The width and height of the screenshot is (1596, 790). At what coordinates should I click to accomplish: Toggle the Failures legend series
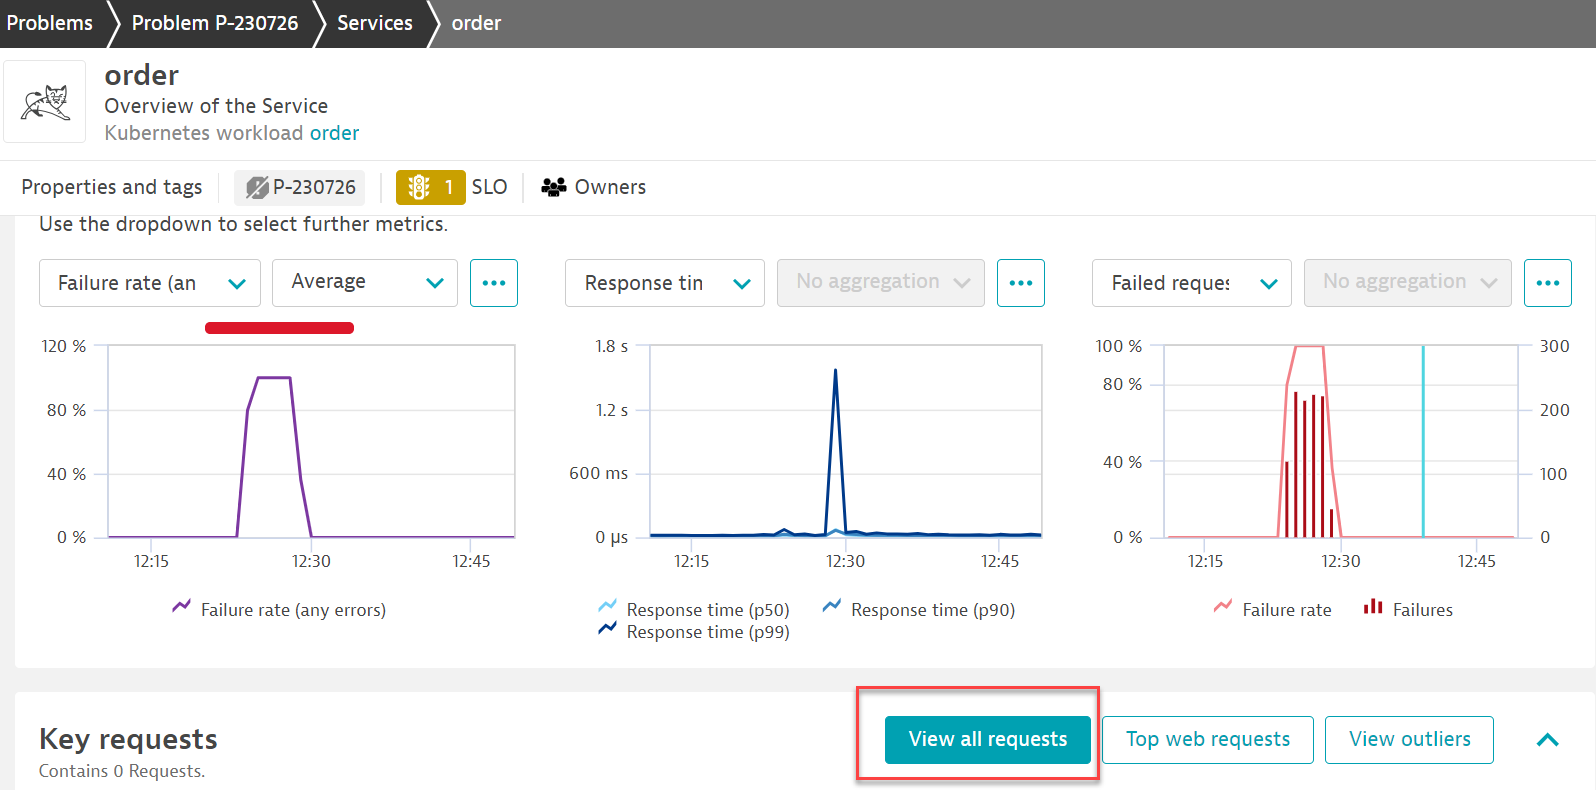(x=1408, y=609)
